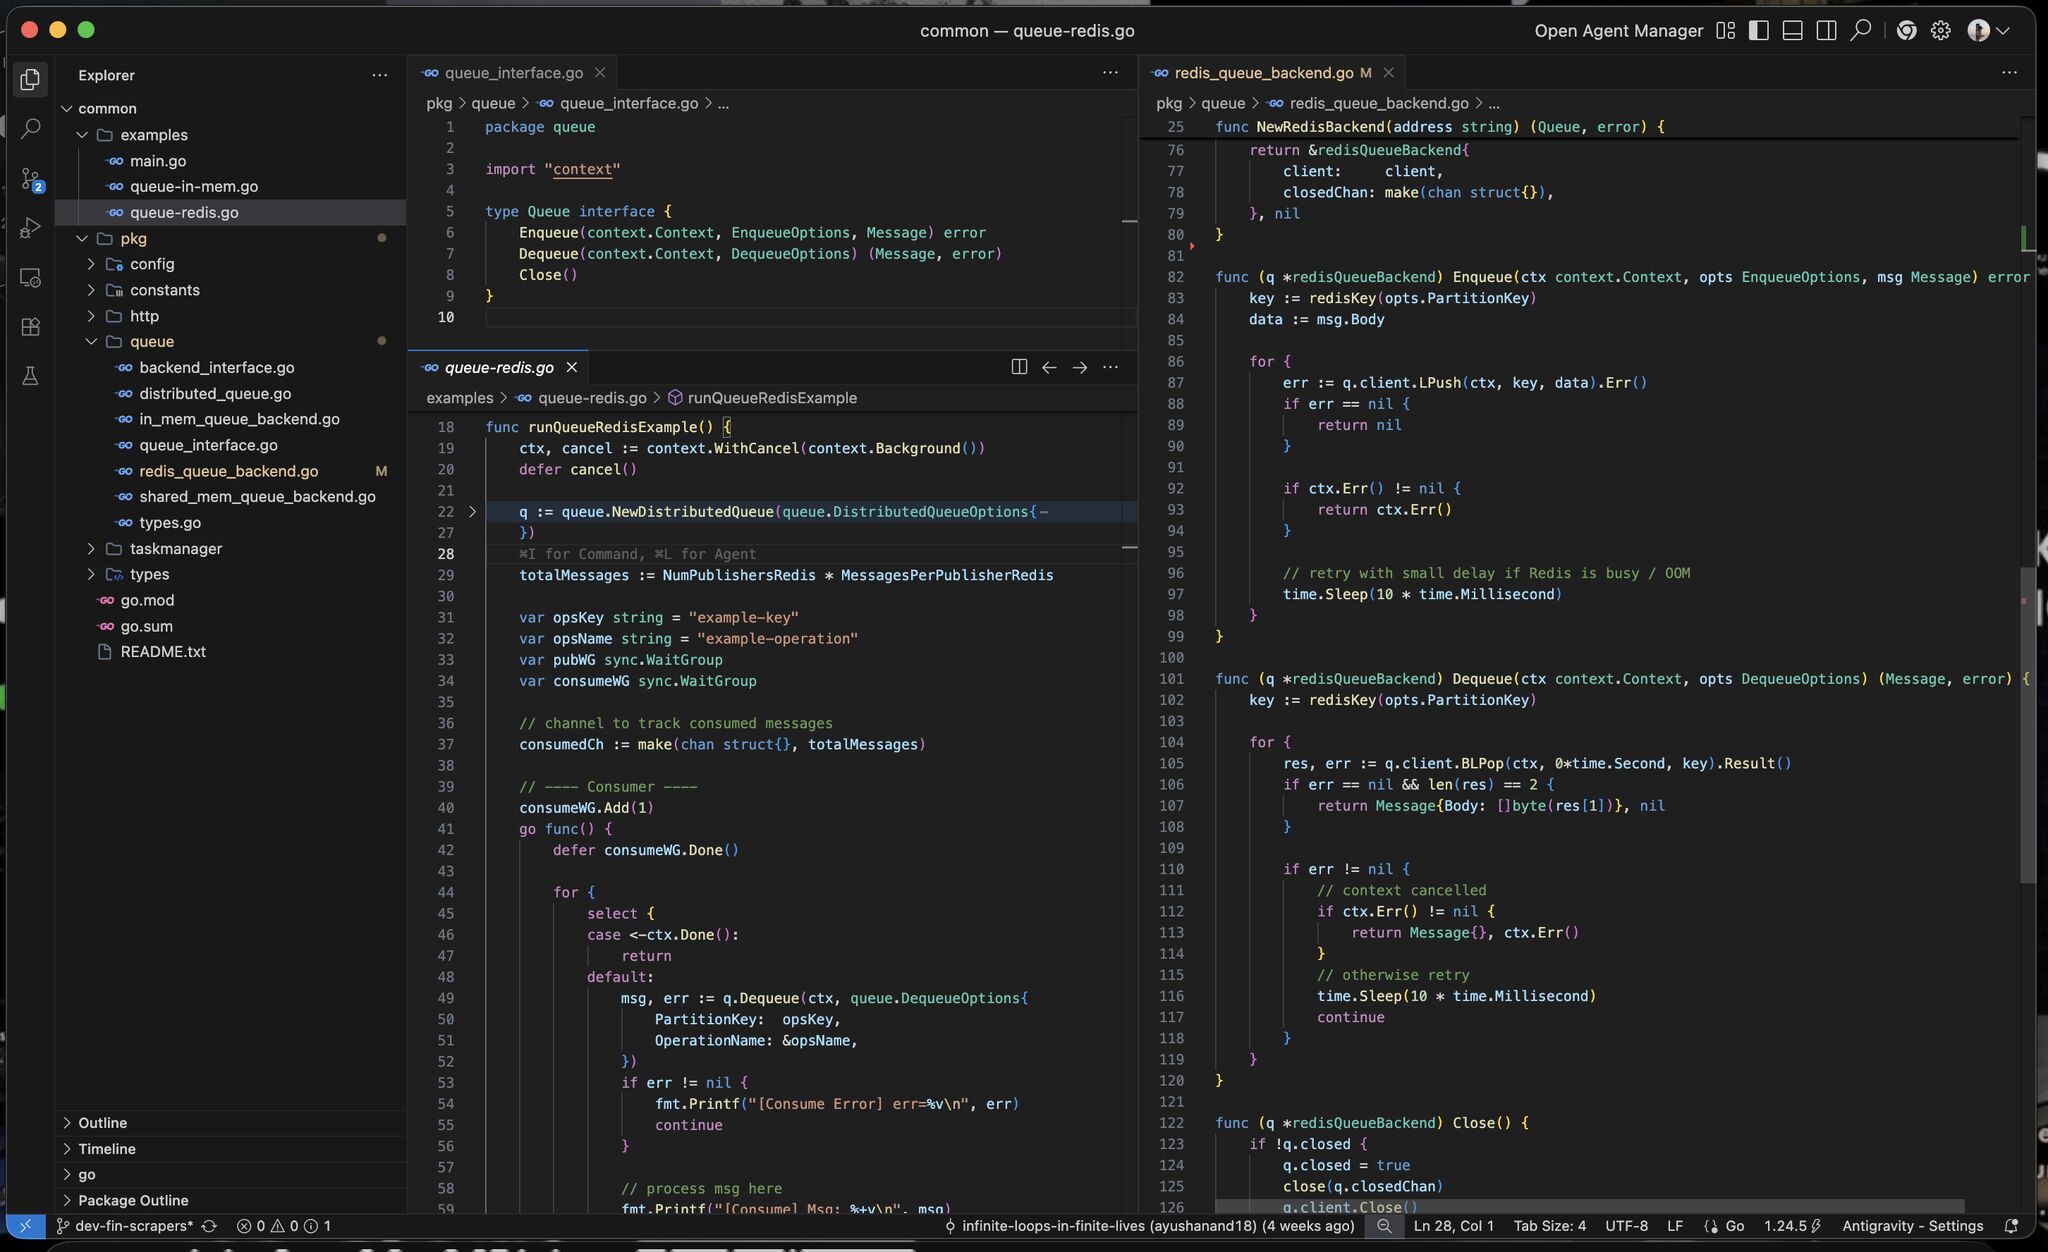Open notifications bell in status bar
Screen dimensions: 2048x1252
(2011, 1226)
